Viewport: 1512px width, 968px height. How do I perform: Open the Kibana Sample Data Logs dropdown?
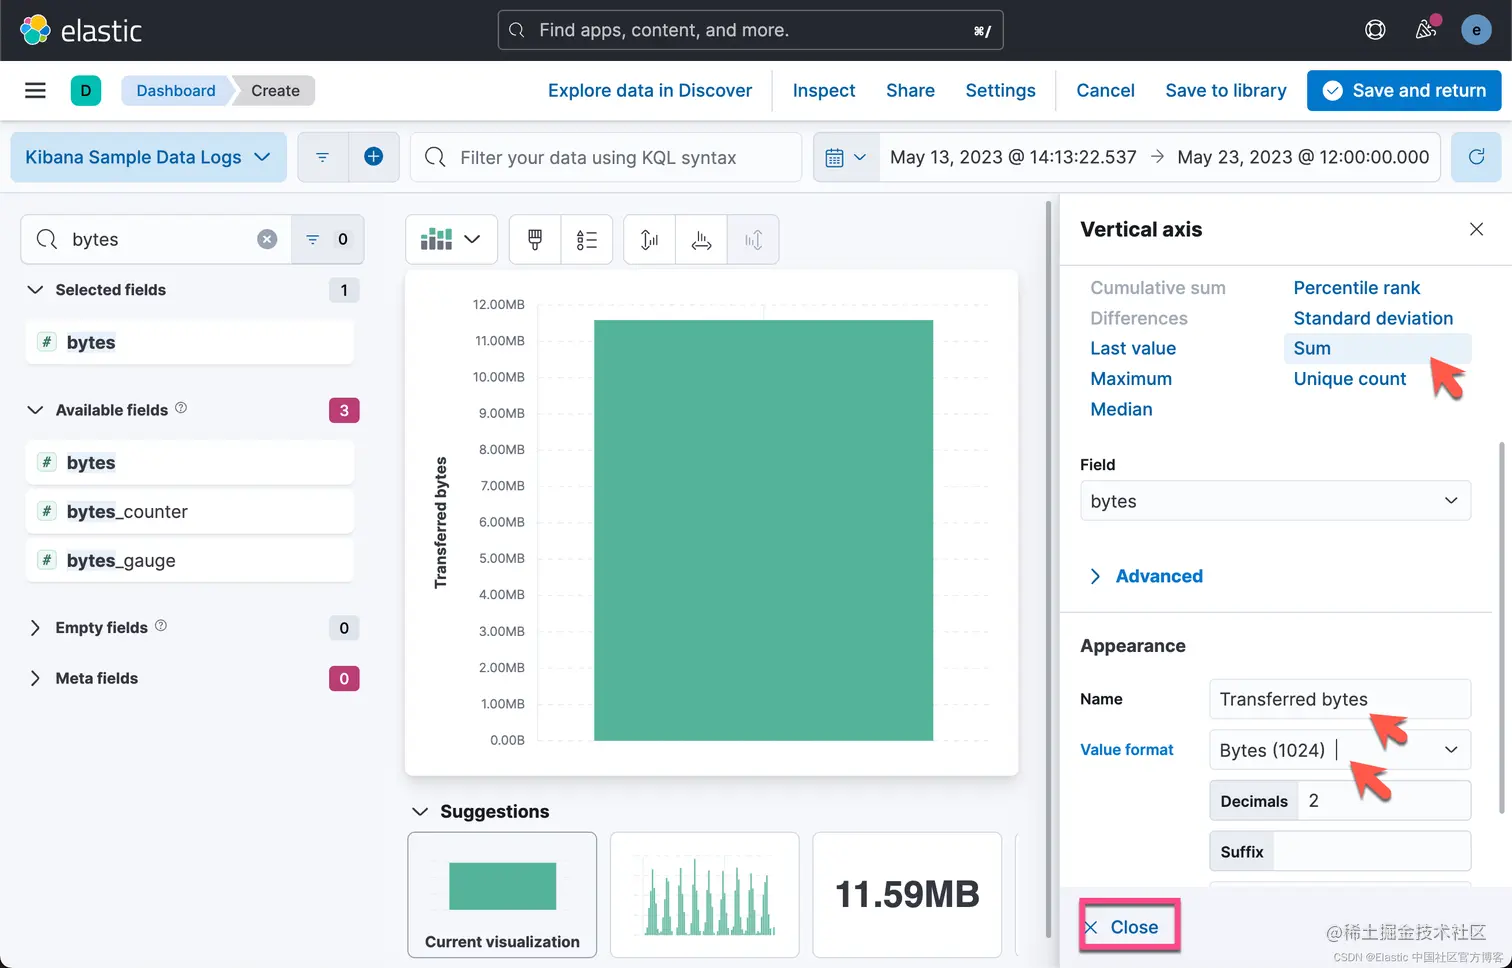148,157
